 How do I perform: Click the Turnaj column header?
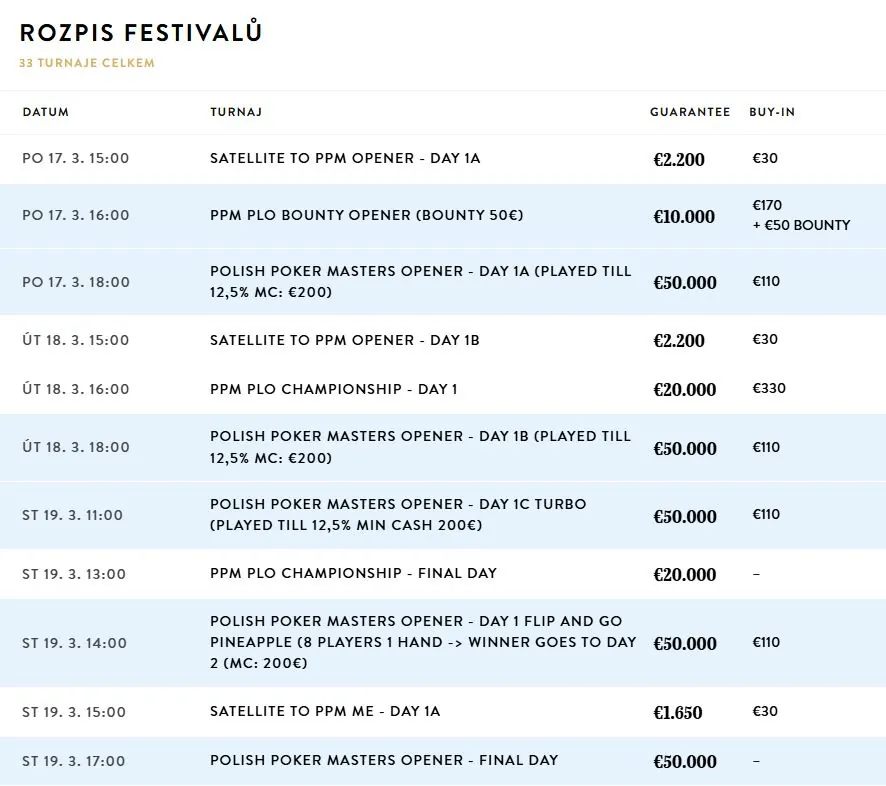pyautogui.click(x=236, y=112)
